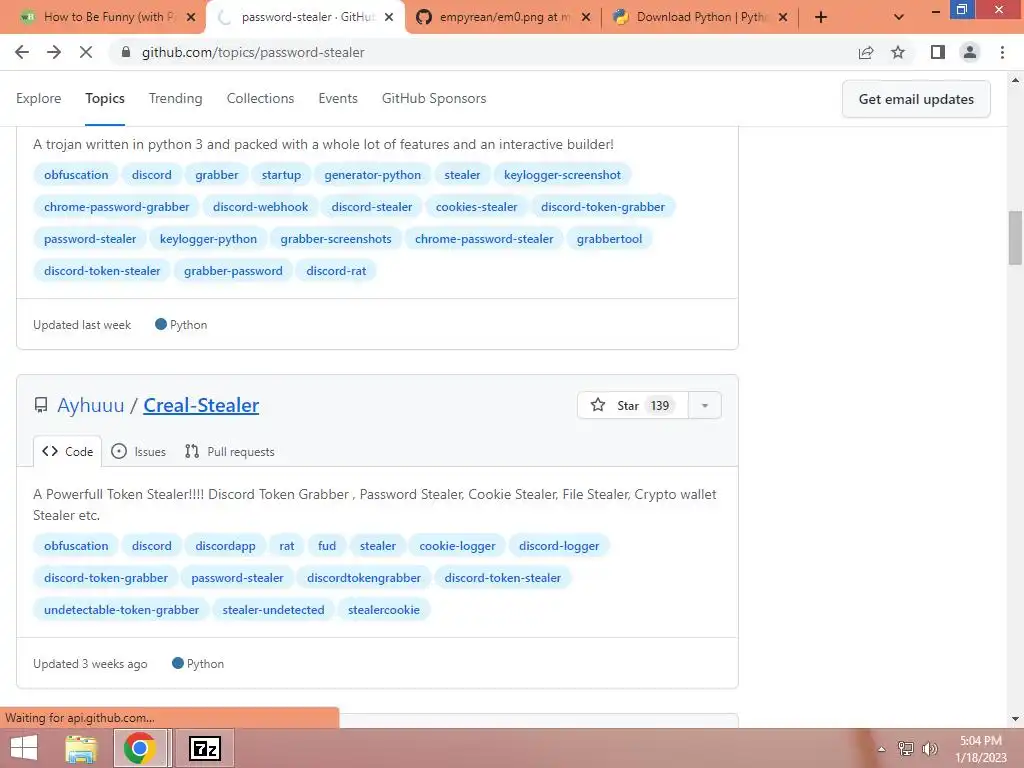Screen dimensions: 1024x768
Task: Click the keylogger-screenshot topic tag
Action: (x=562, y=175)
